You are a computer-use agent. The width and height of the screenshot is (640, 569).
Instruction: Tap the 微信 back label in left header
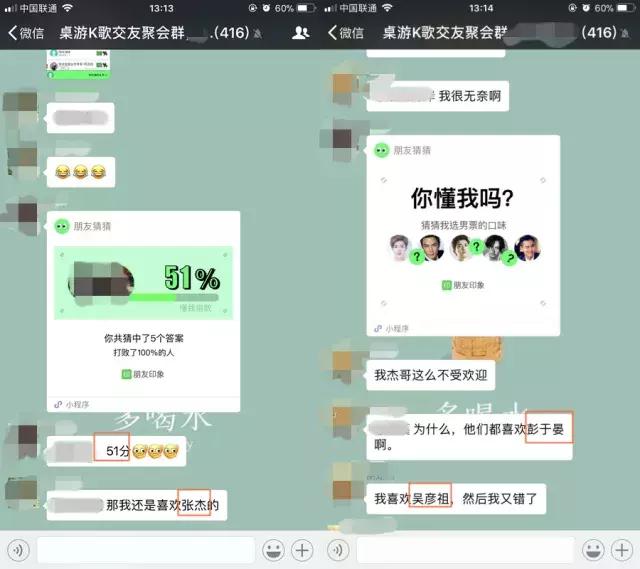(x=32, y=33)
